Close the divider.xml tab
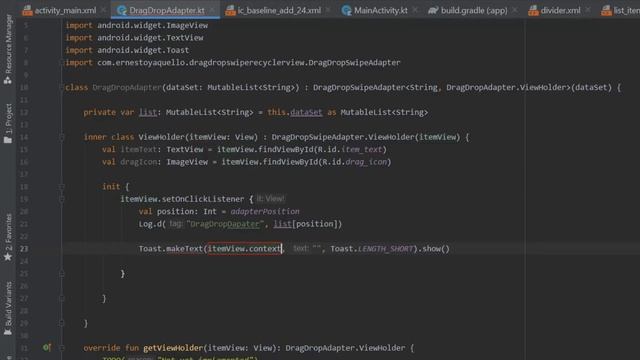 (x=587, y=10)
